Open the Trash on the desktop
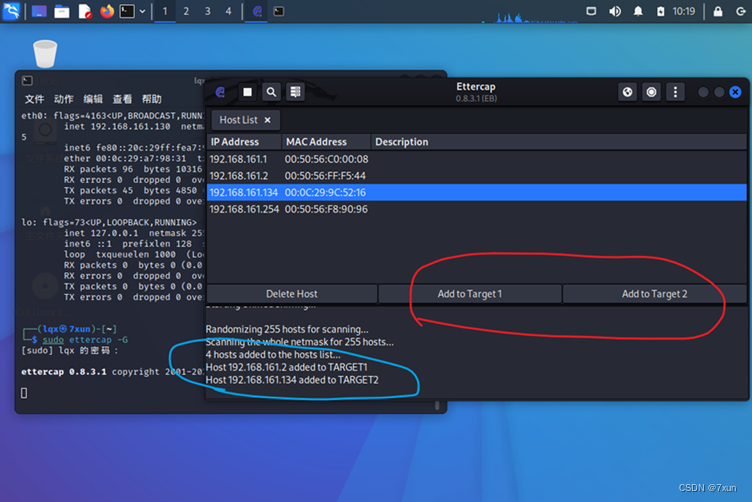 [45, 54]
